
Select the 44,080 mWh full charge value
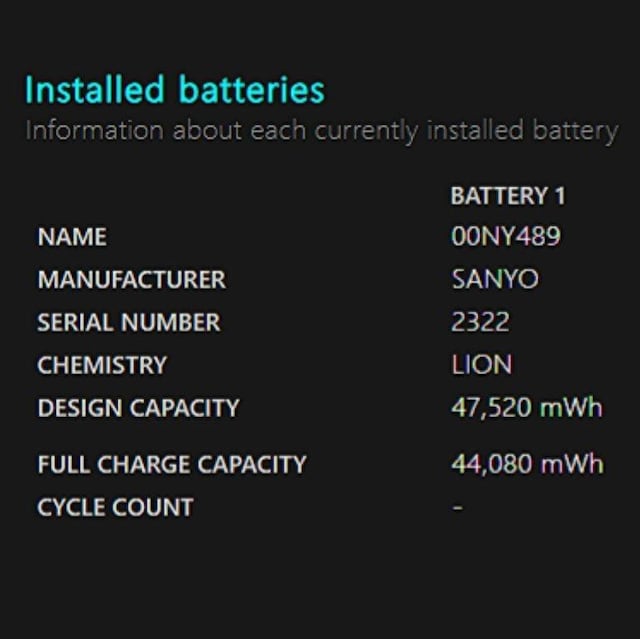[x=527, y=464]
